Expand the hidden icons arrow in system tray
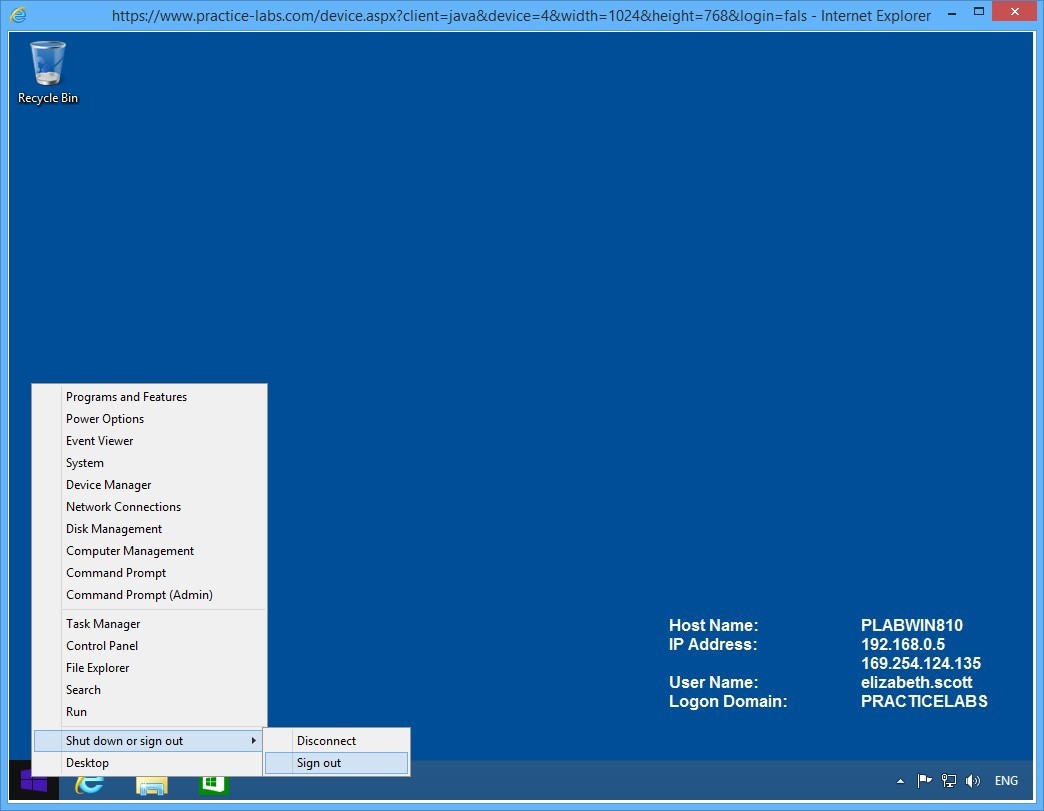 pyautogui.click(x=900, y=781)
